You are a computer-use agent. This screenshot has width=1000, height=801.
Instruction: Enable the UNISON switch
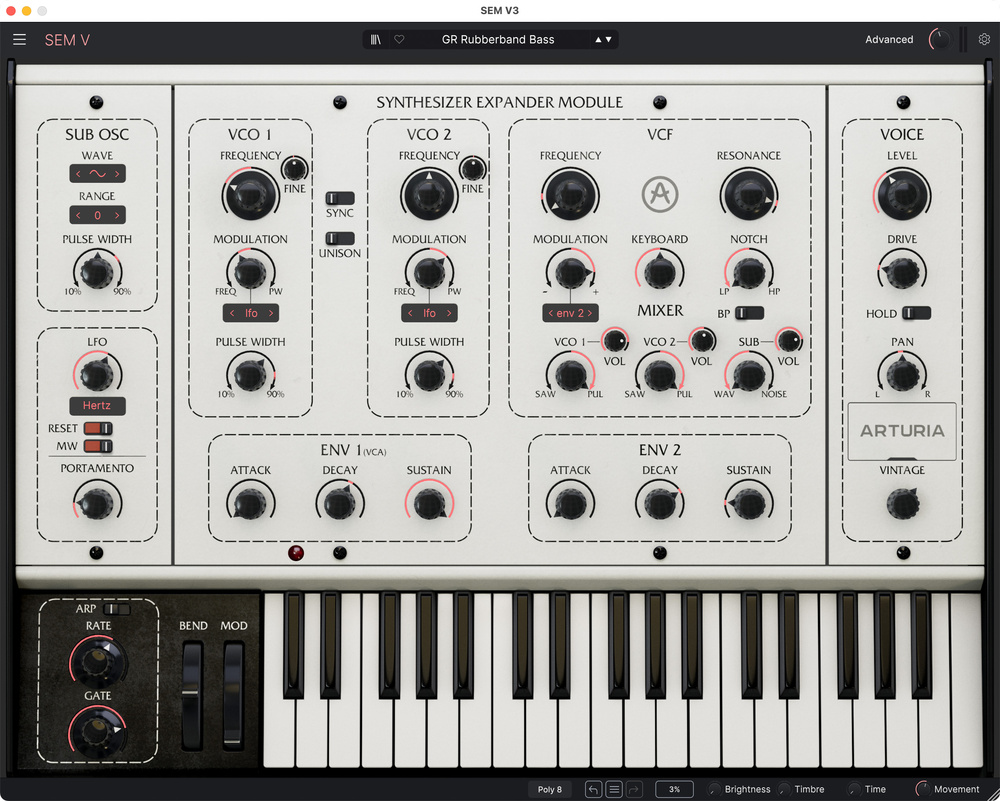click(340, 238)
